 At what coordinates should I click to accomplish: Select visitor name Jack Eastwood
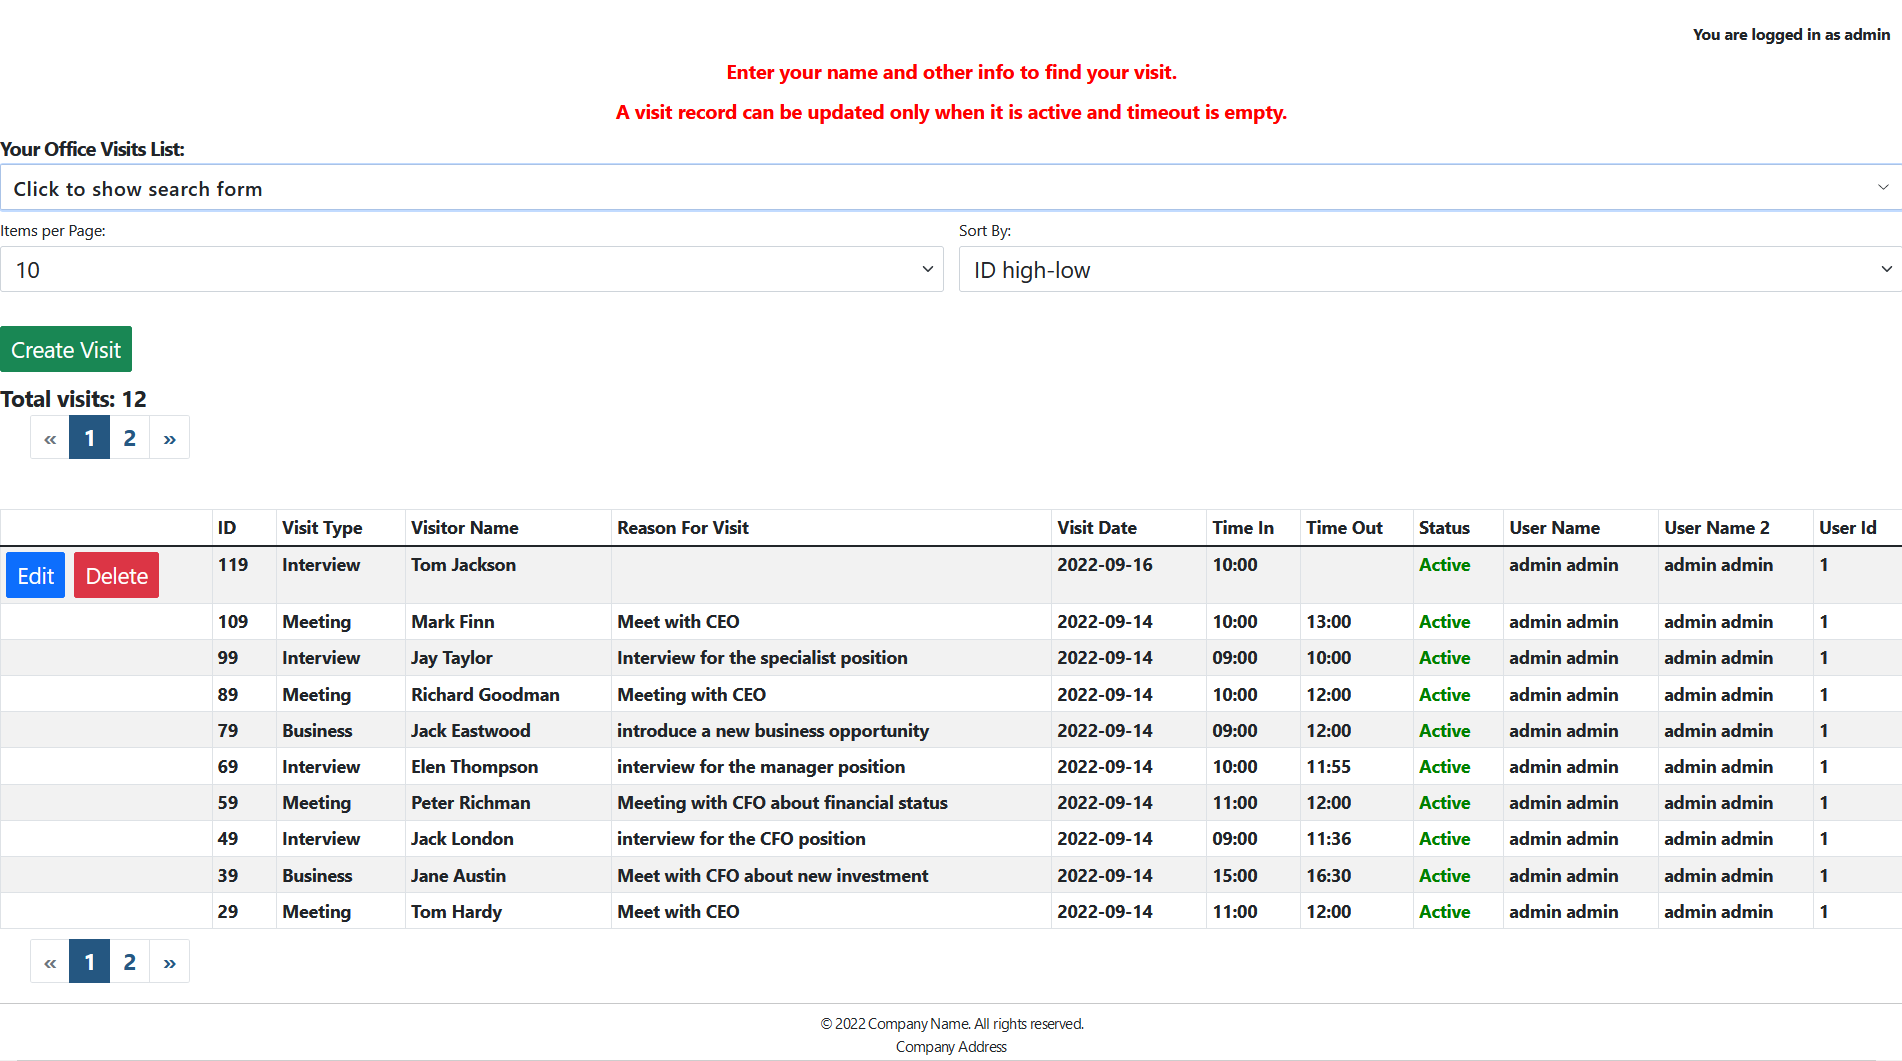coord(471,731)
